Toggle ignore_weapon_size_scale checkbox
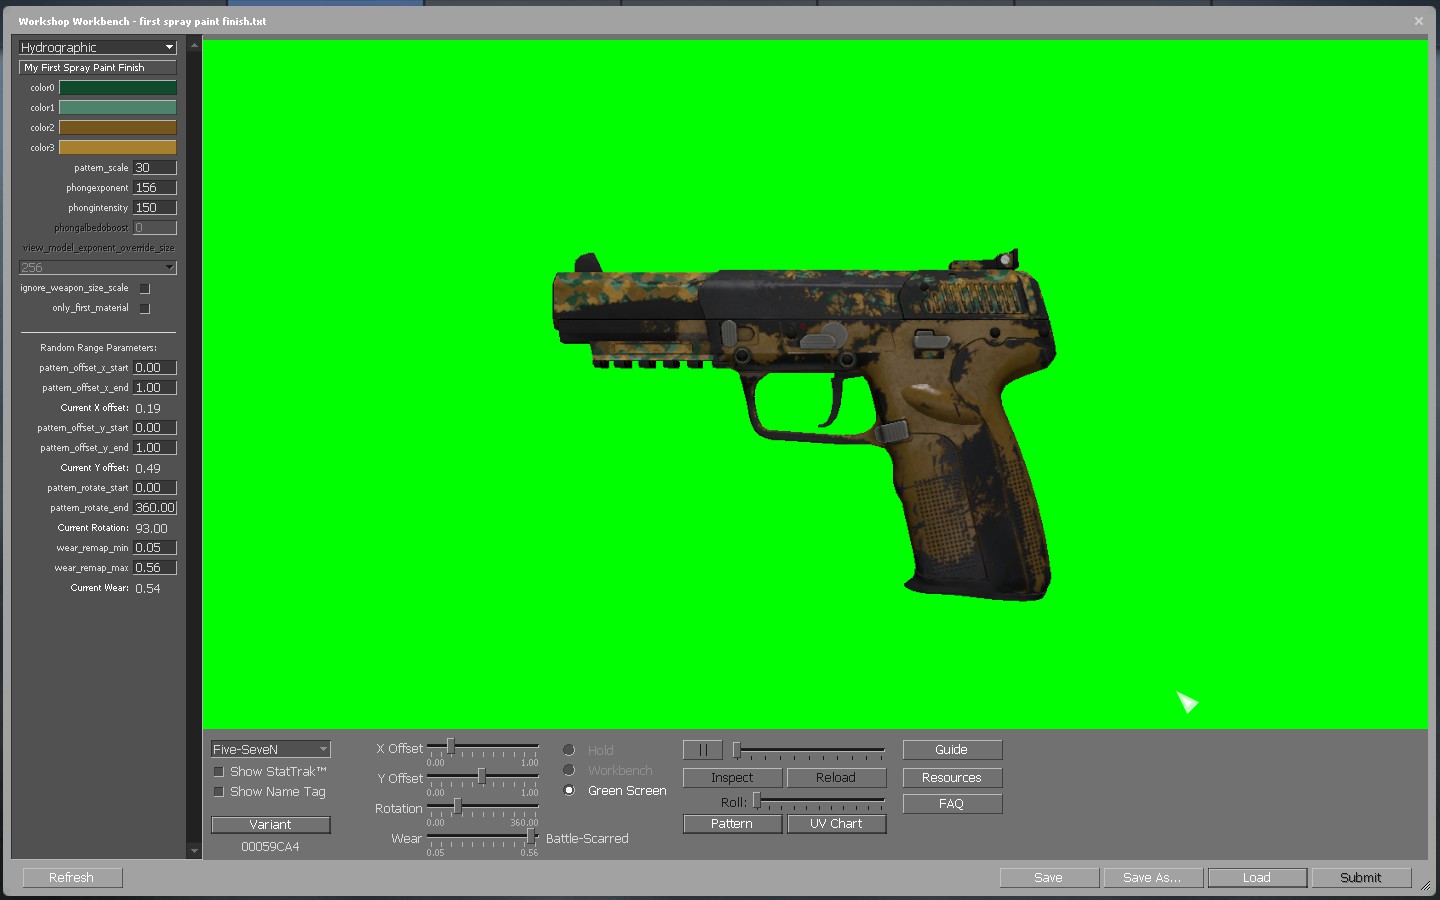The width and height of the screenshot is (1440, 900). pos(145,288)
